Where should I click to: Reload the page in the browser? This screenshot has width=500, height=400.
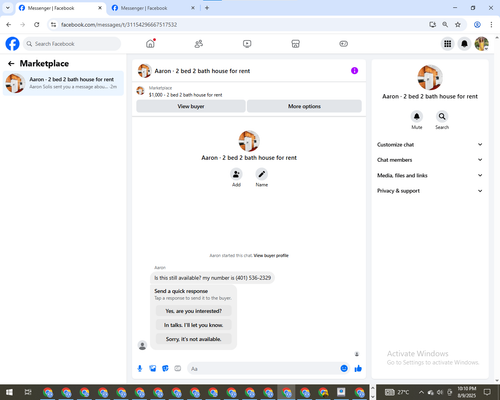[x=37, y=24]
